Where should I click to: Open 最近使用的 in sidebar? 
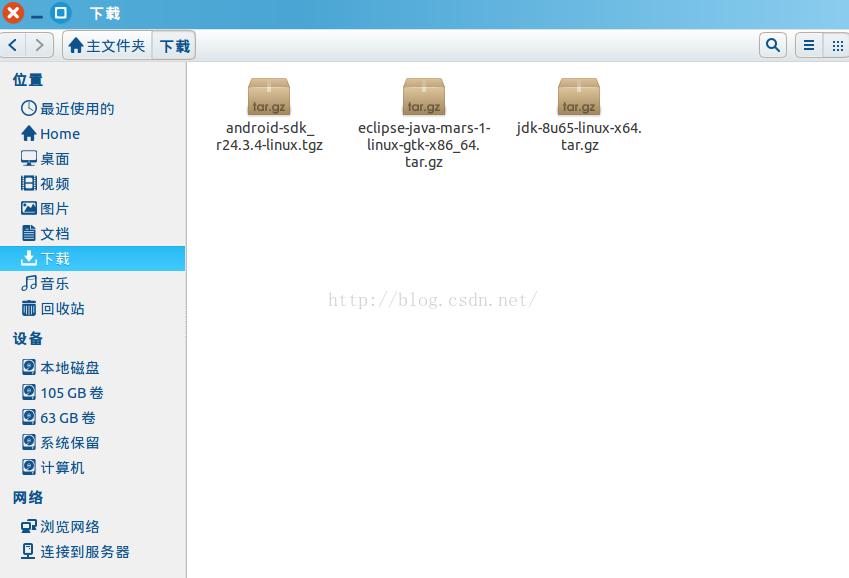coord(76,109)
